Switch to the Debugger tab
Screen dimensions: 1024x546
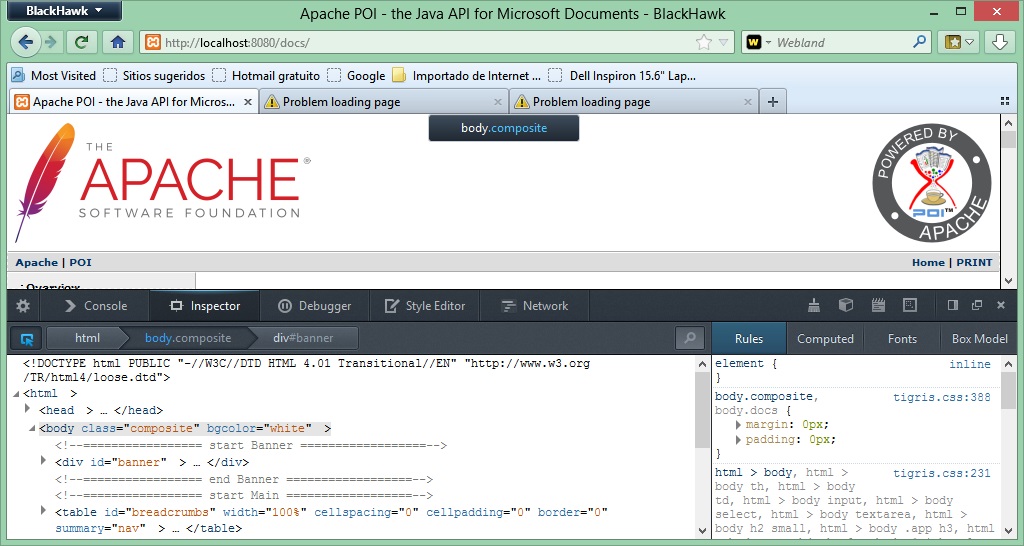315,306
